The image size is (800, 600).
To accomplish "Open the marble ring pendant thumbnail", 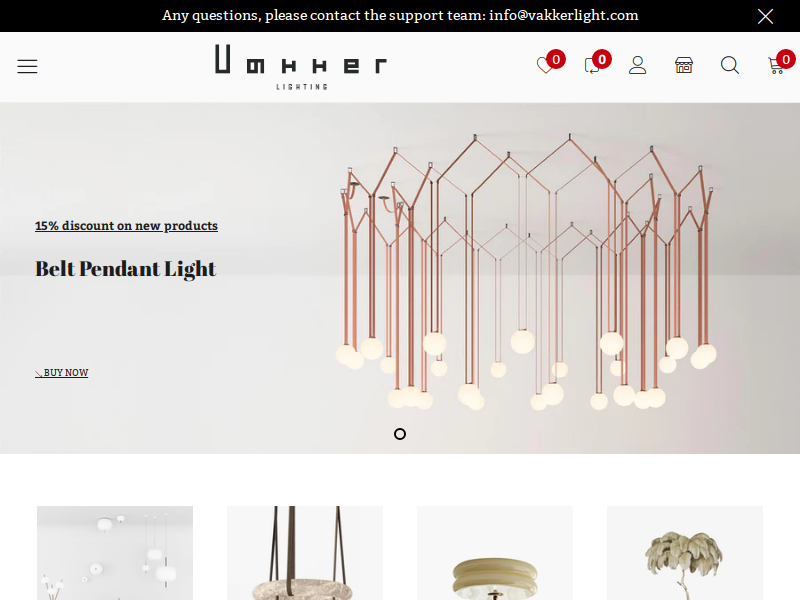I will 305,553.
